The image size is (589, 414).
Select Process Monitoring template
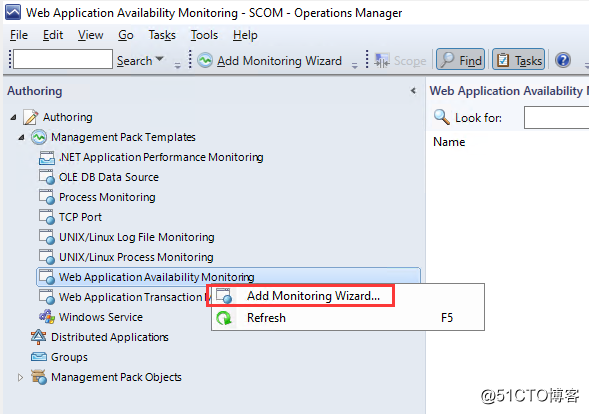[x=107, y=197]
